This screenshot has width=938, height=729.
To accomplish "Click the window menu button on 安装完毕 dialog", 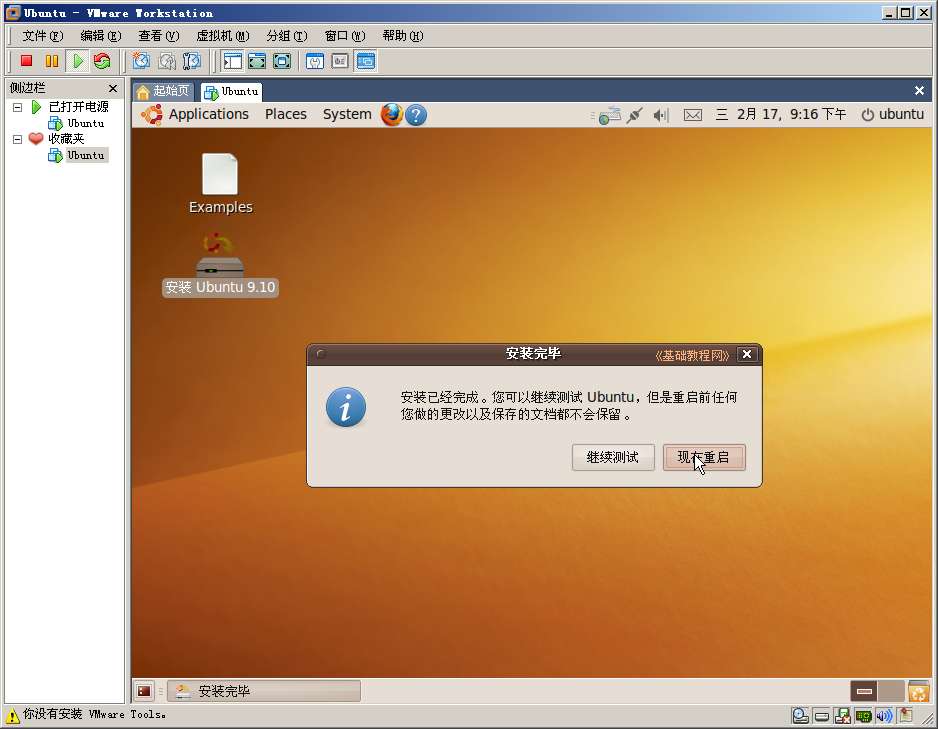I will 321,354.
